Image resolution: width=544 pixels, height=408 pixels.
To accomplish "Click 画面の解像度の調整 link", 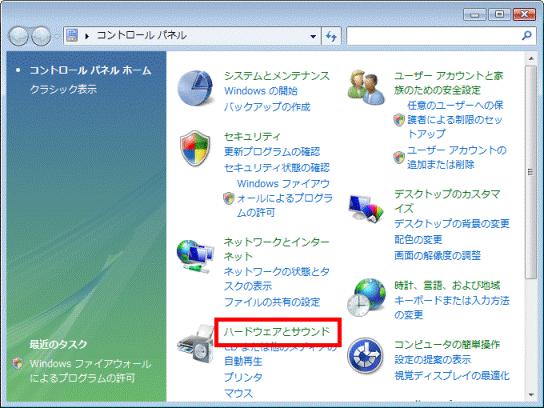I will [x=437, y=256].
